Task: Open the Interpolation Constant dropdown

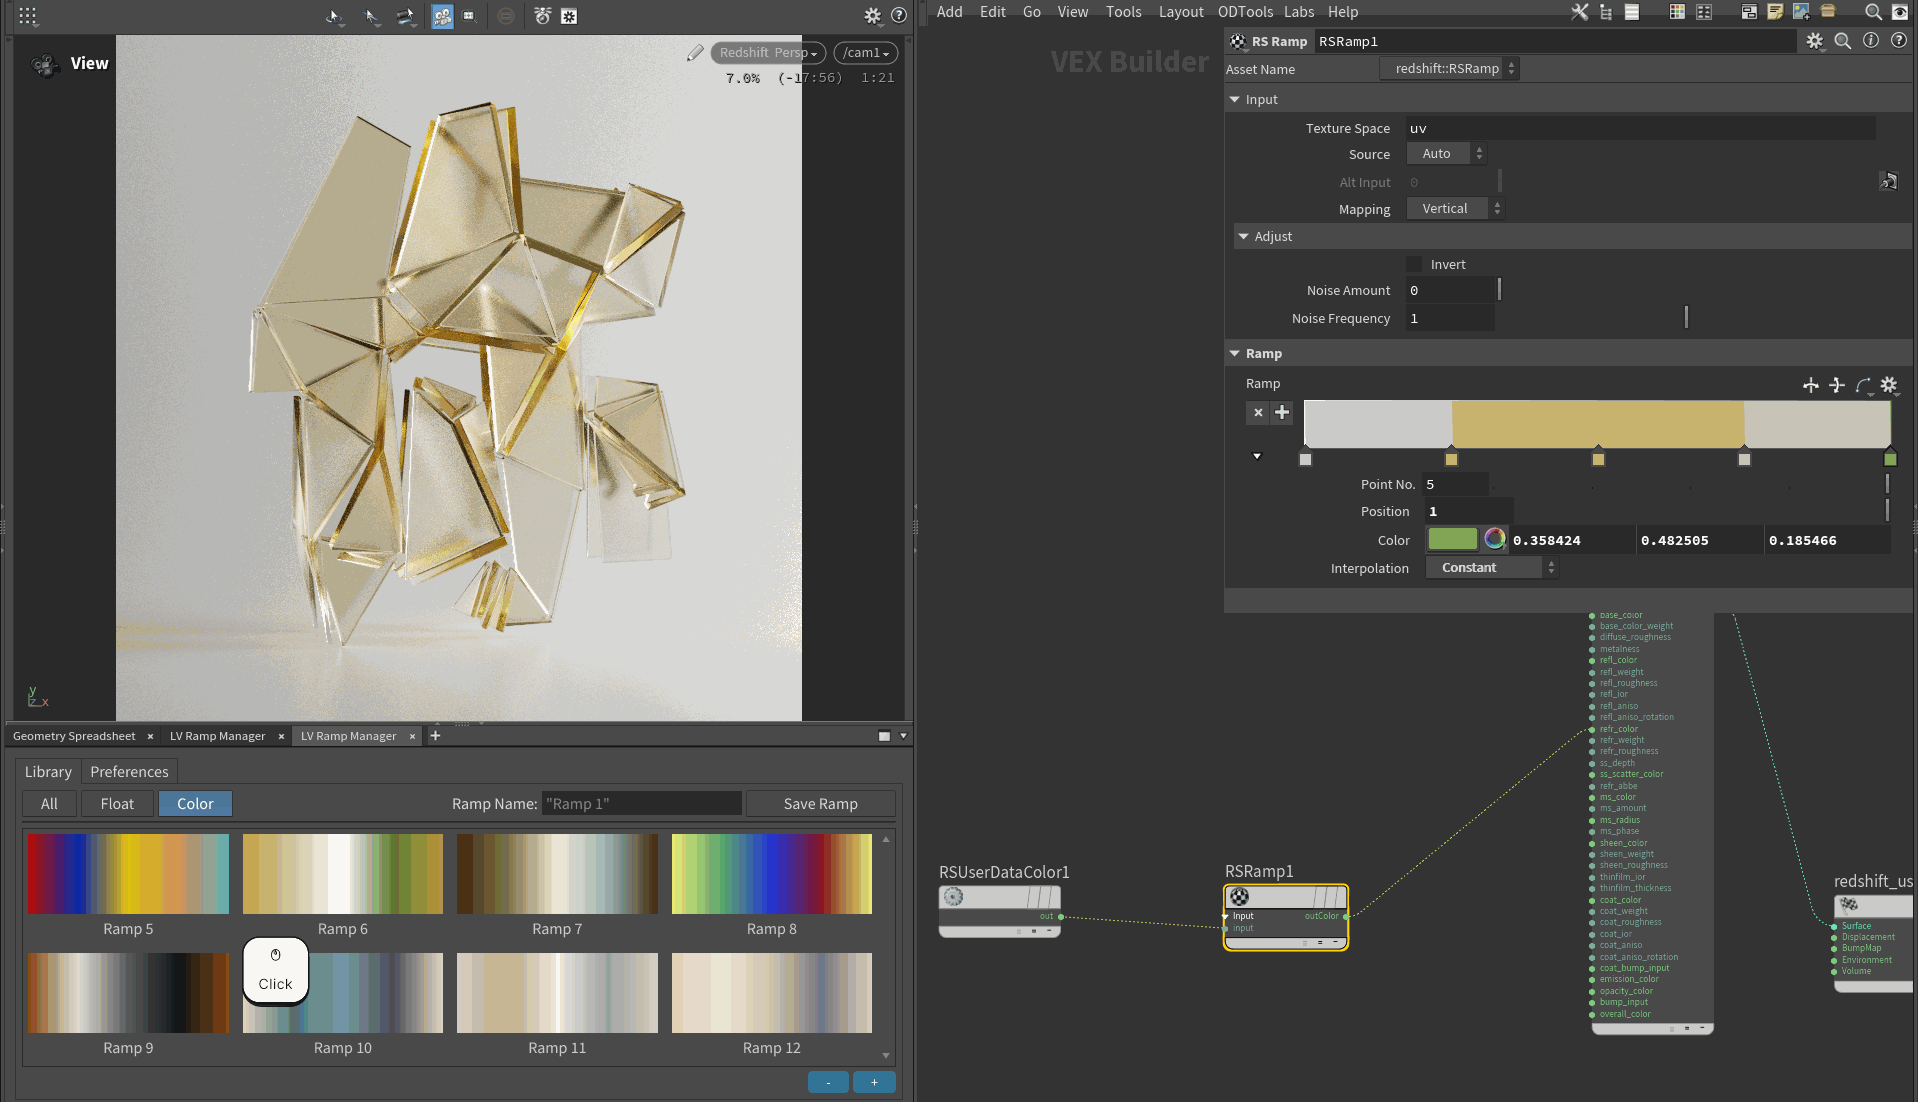Action: coord(1491,568)
